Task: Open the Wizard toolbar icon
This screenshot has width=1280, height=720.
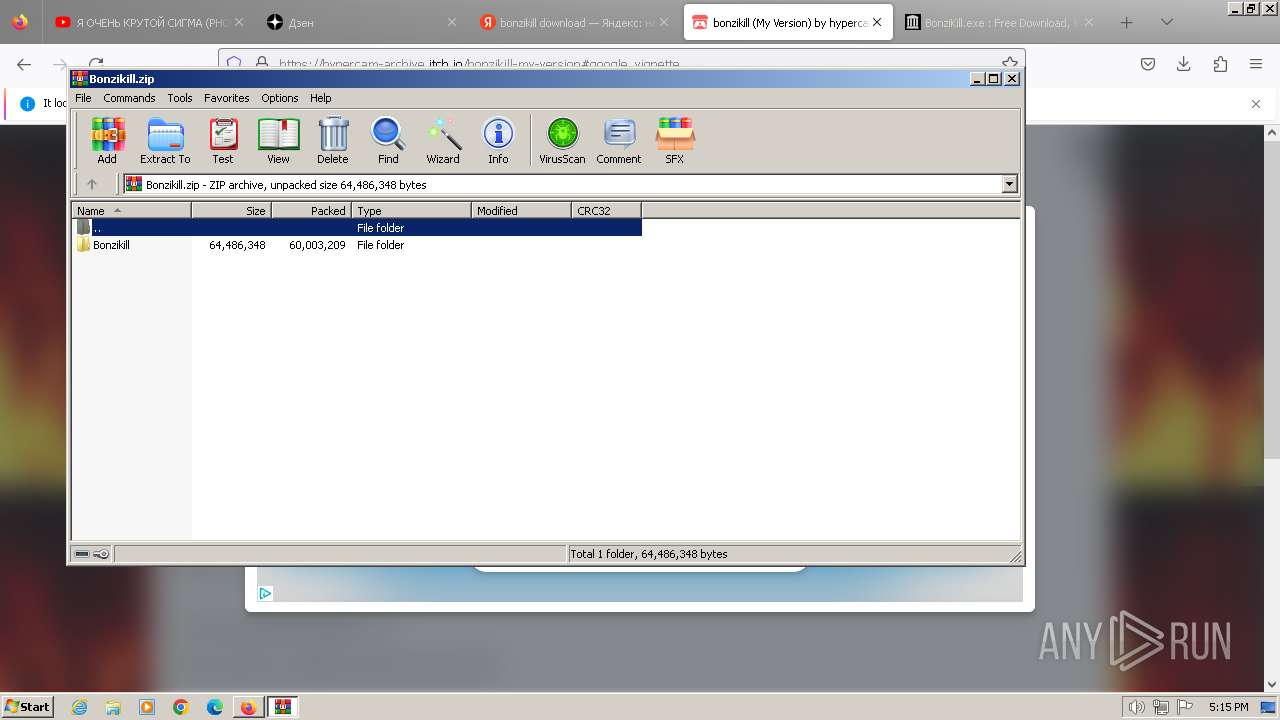Action: (x=443, y=140)
